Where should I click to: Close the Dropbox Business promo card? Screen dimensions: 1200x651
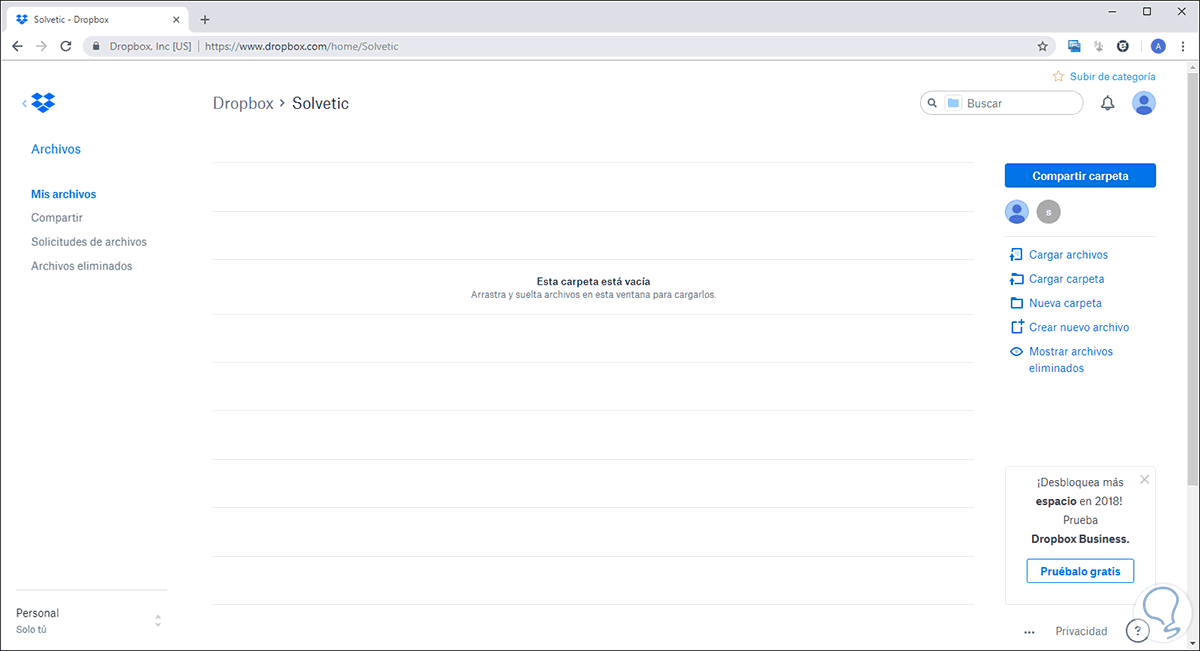pyautogui.click(x=1145, y=479)
